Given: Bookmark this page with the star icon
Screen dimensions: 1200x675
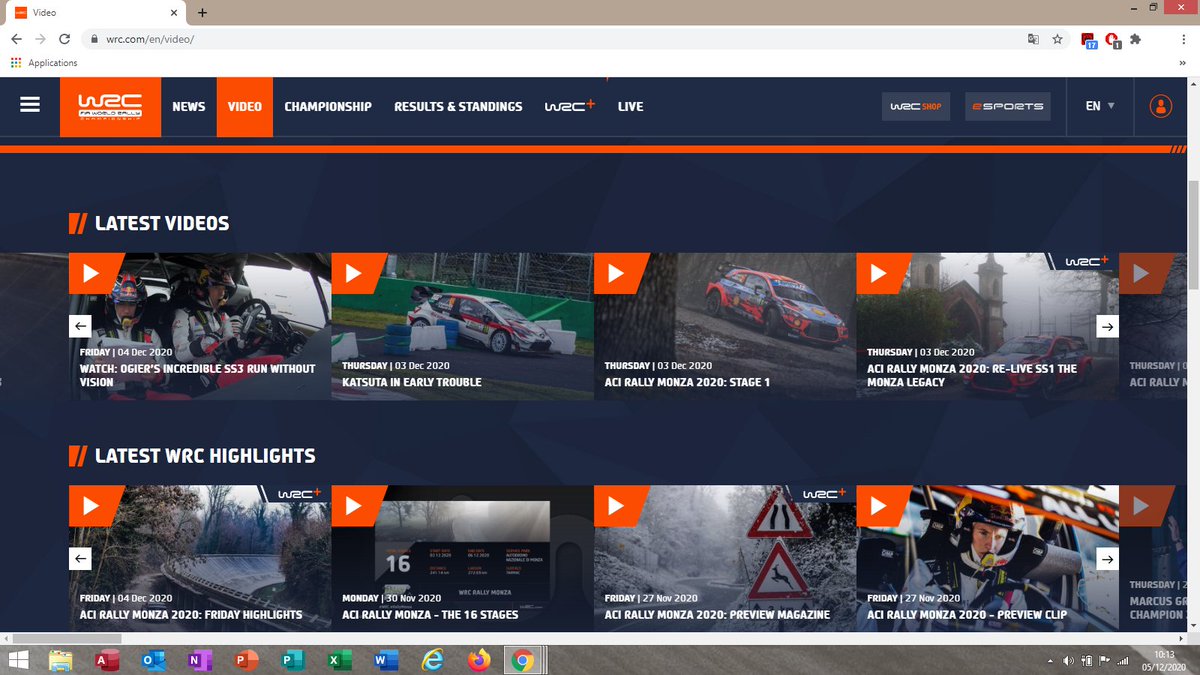Looking at the screenshot, I should click(1058, 39).
